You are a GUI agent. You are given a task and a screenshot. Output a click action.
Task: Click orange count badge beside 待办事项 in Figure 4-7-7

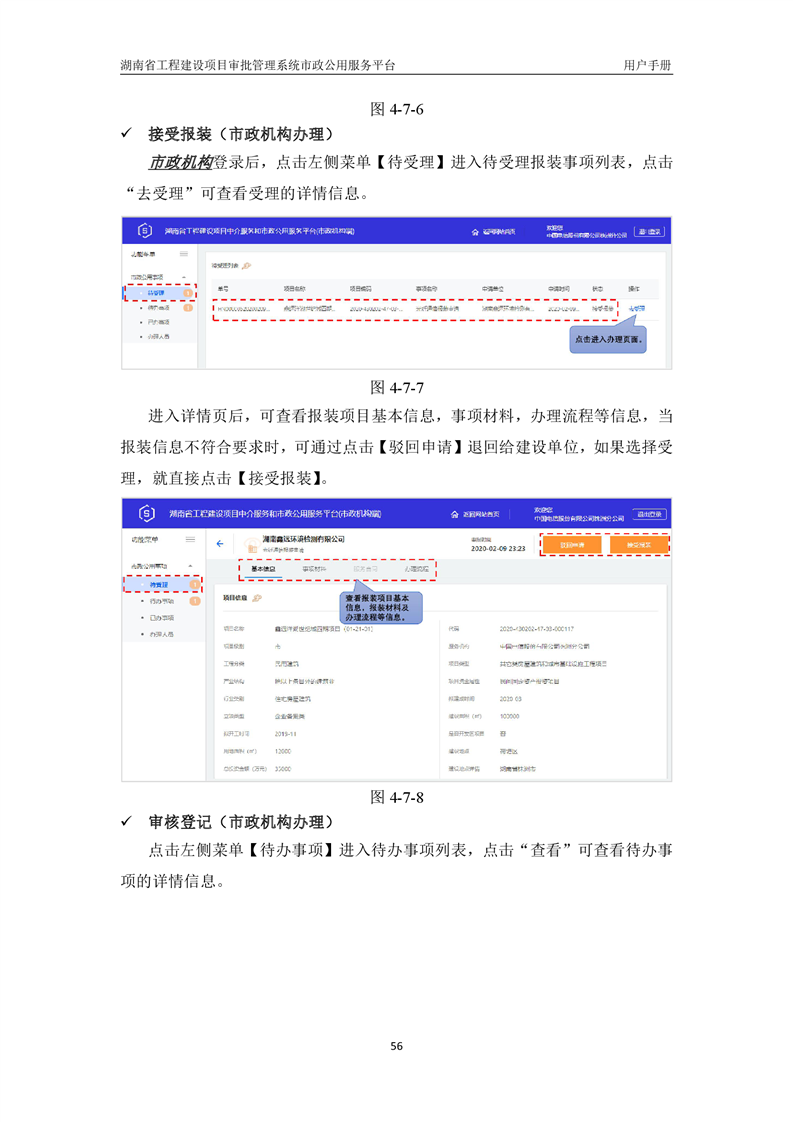coord(188,308)
